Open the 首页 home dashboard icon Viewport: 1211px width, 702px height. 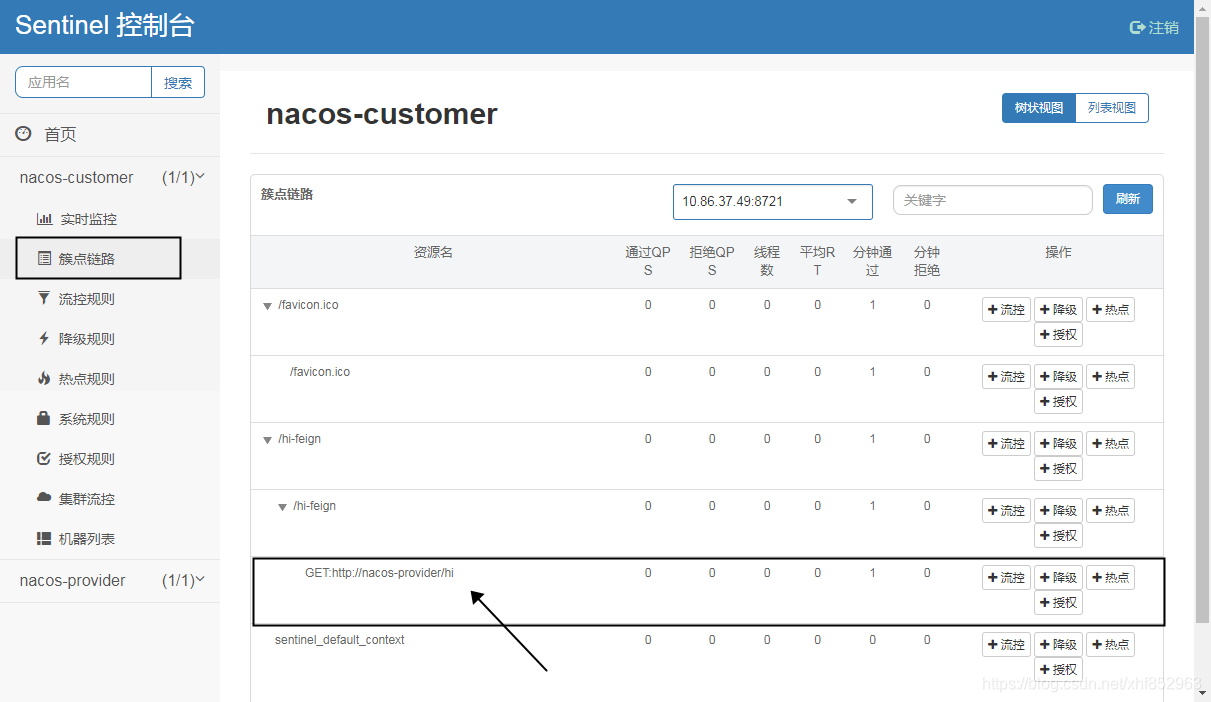coord(23,134)
